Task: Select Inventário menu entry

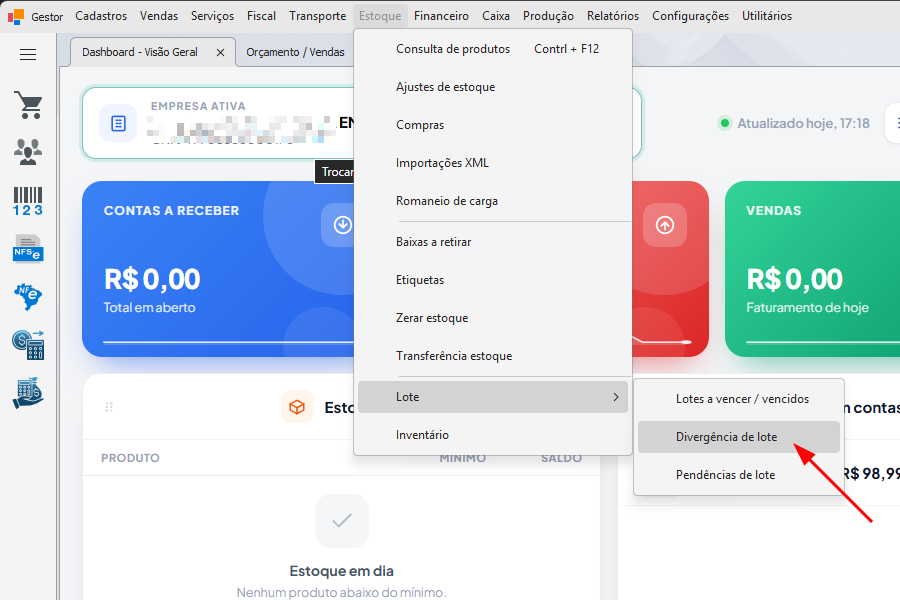Action: pos(493,435)
